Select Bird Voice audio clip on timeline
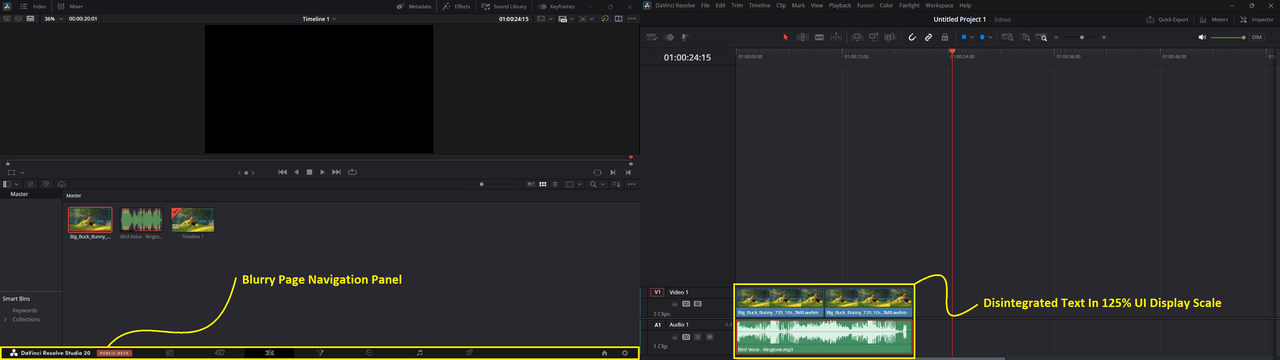1280x360 pixels. coord(825,337)
